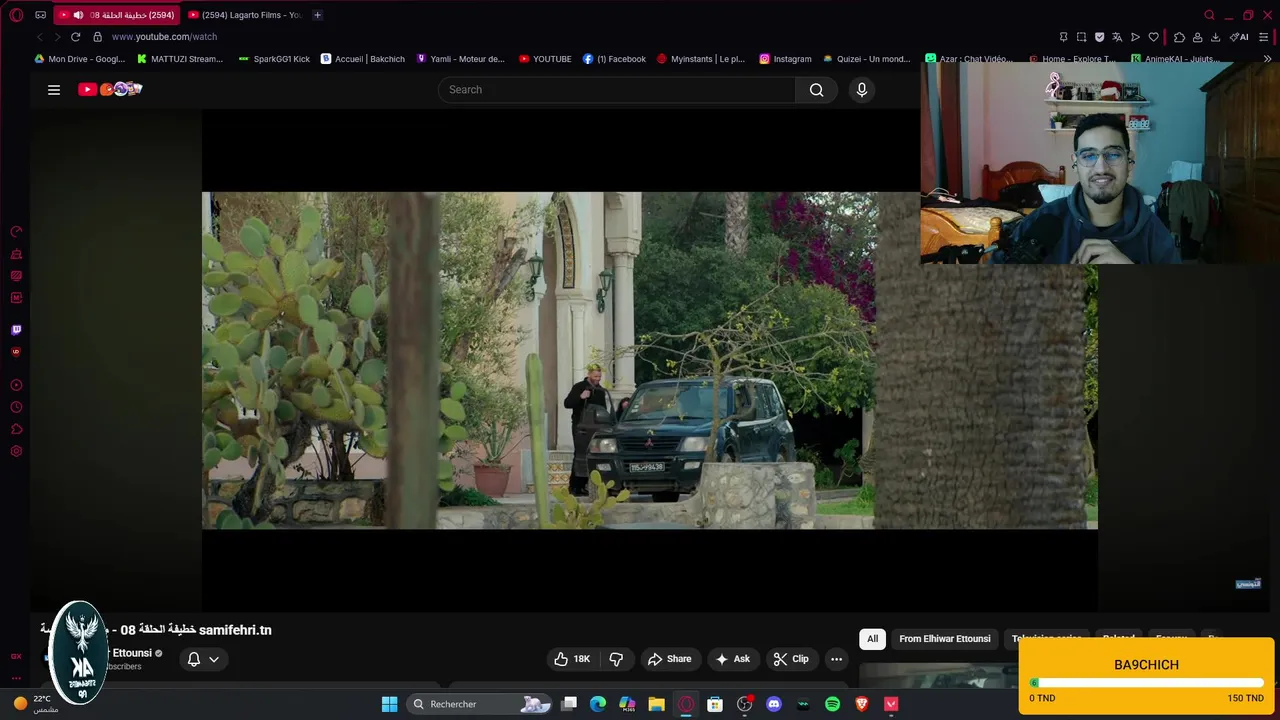
Task: Open Twitch in Opera sidebar
Action: pos(16,330)
